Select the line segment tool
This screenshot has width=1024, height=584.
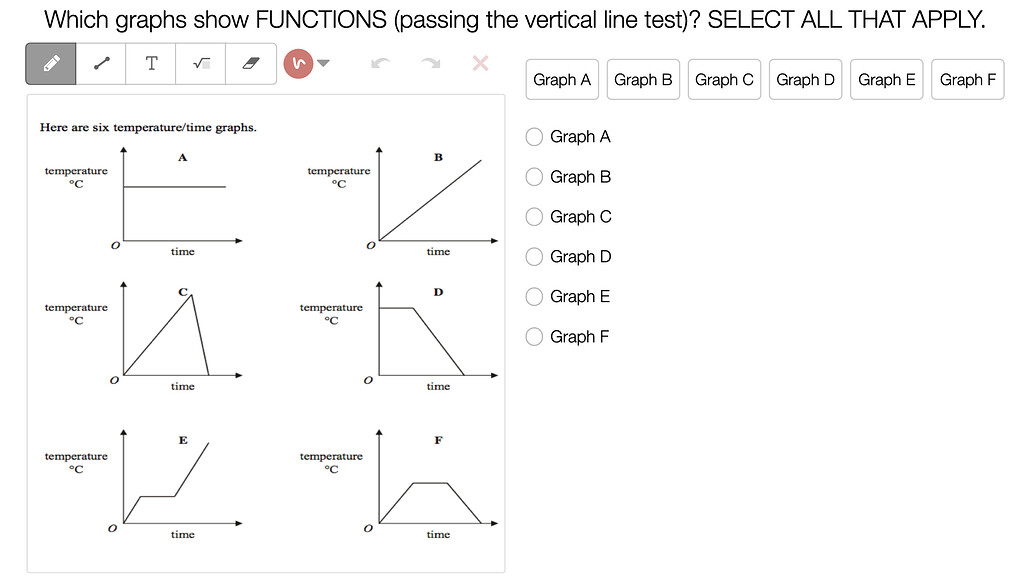(99, 63)
